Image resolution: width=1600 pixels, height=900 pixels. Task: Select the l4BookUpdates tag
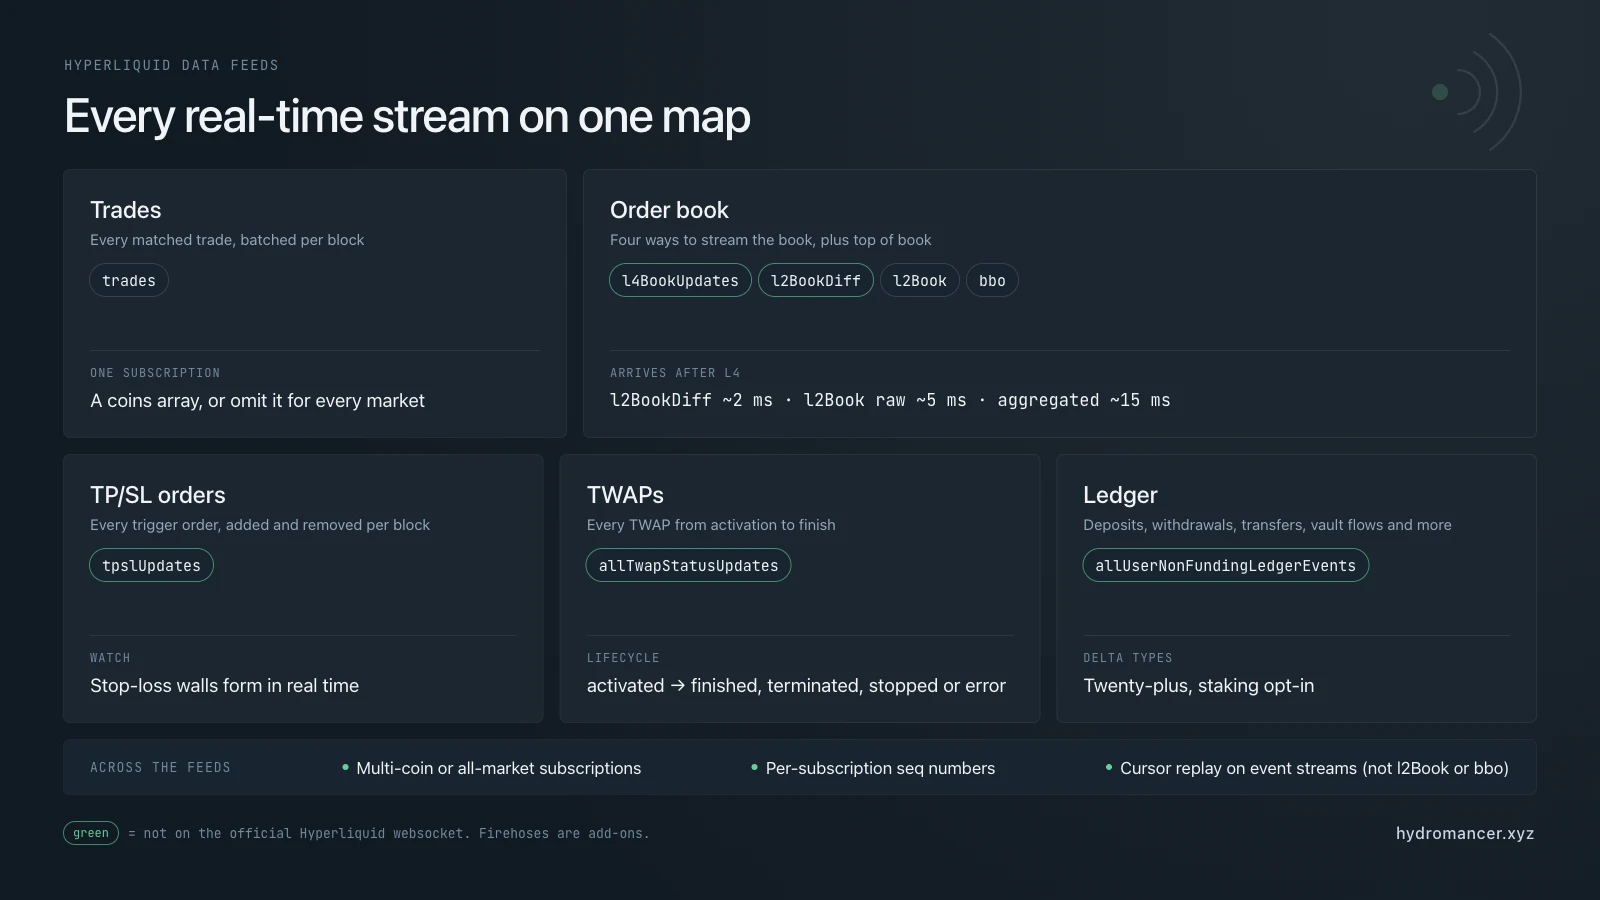coord(680,281)
